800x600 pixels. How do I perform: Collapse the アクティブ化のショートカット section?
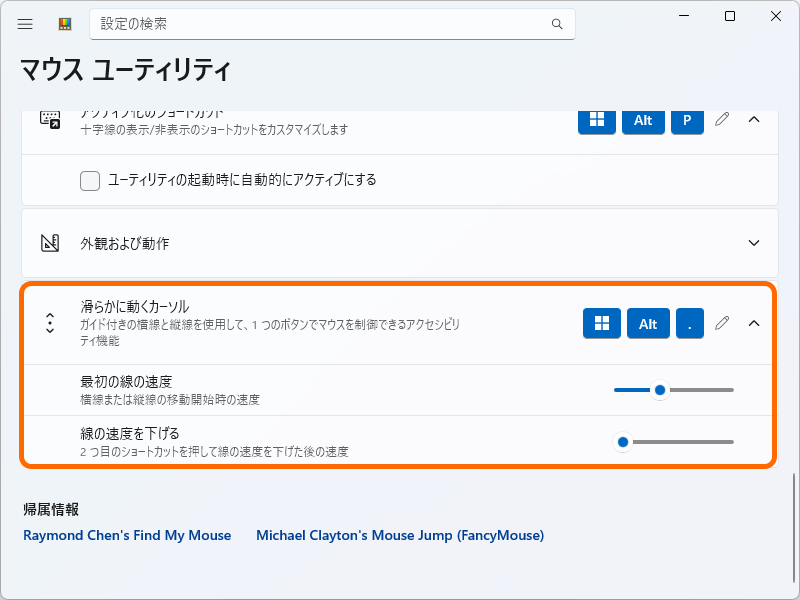[x=754, y=119]
